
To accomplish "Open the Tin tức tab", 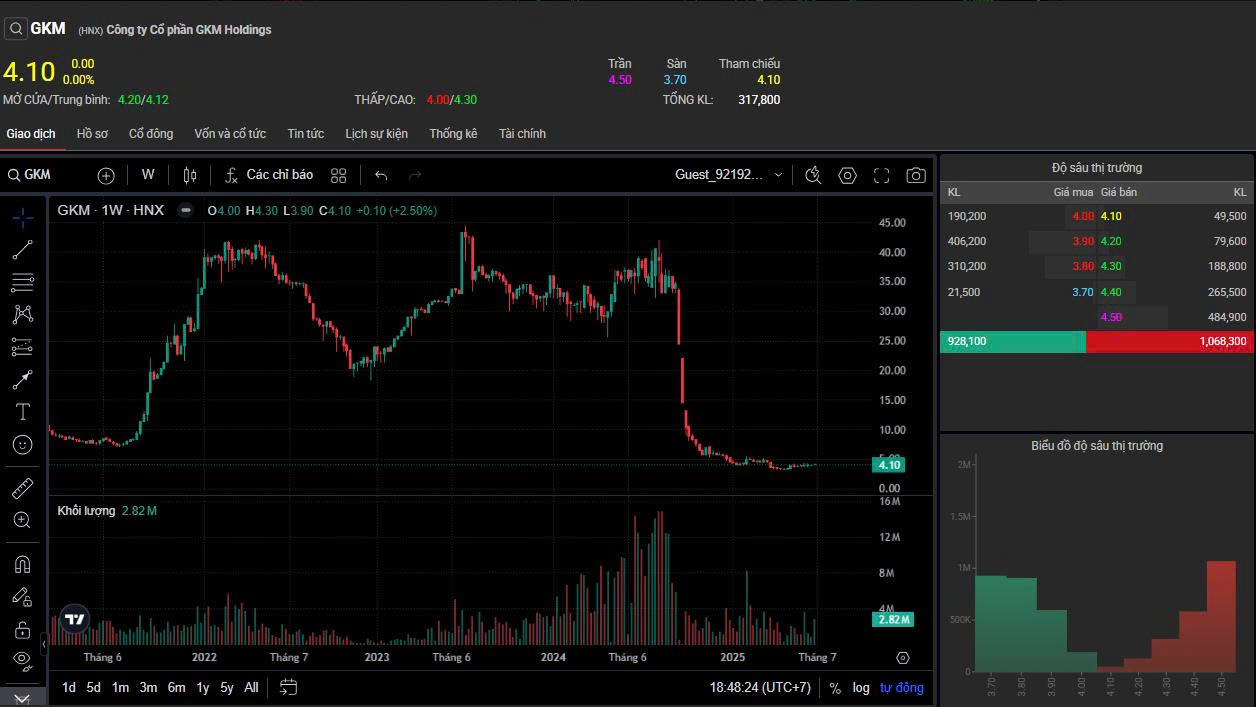I will coord(306,134).
